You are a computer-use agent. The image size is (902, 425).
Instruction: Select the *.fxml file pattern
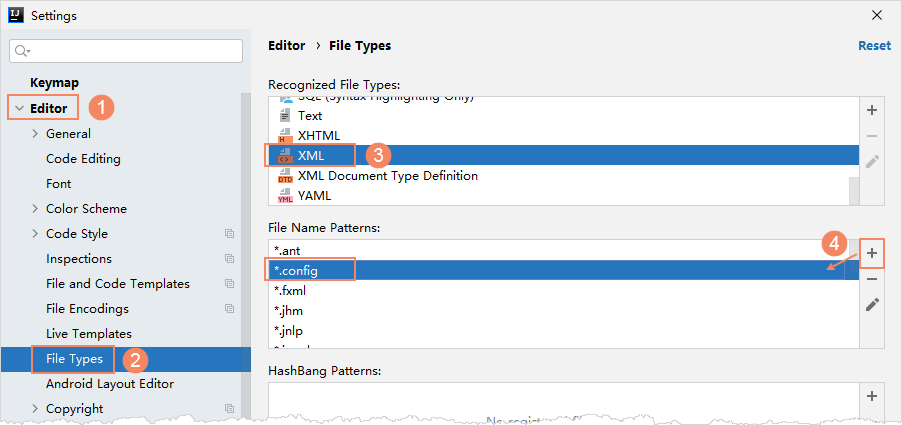290,291
